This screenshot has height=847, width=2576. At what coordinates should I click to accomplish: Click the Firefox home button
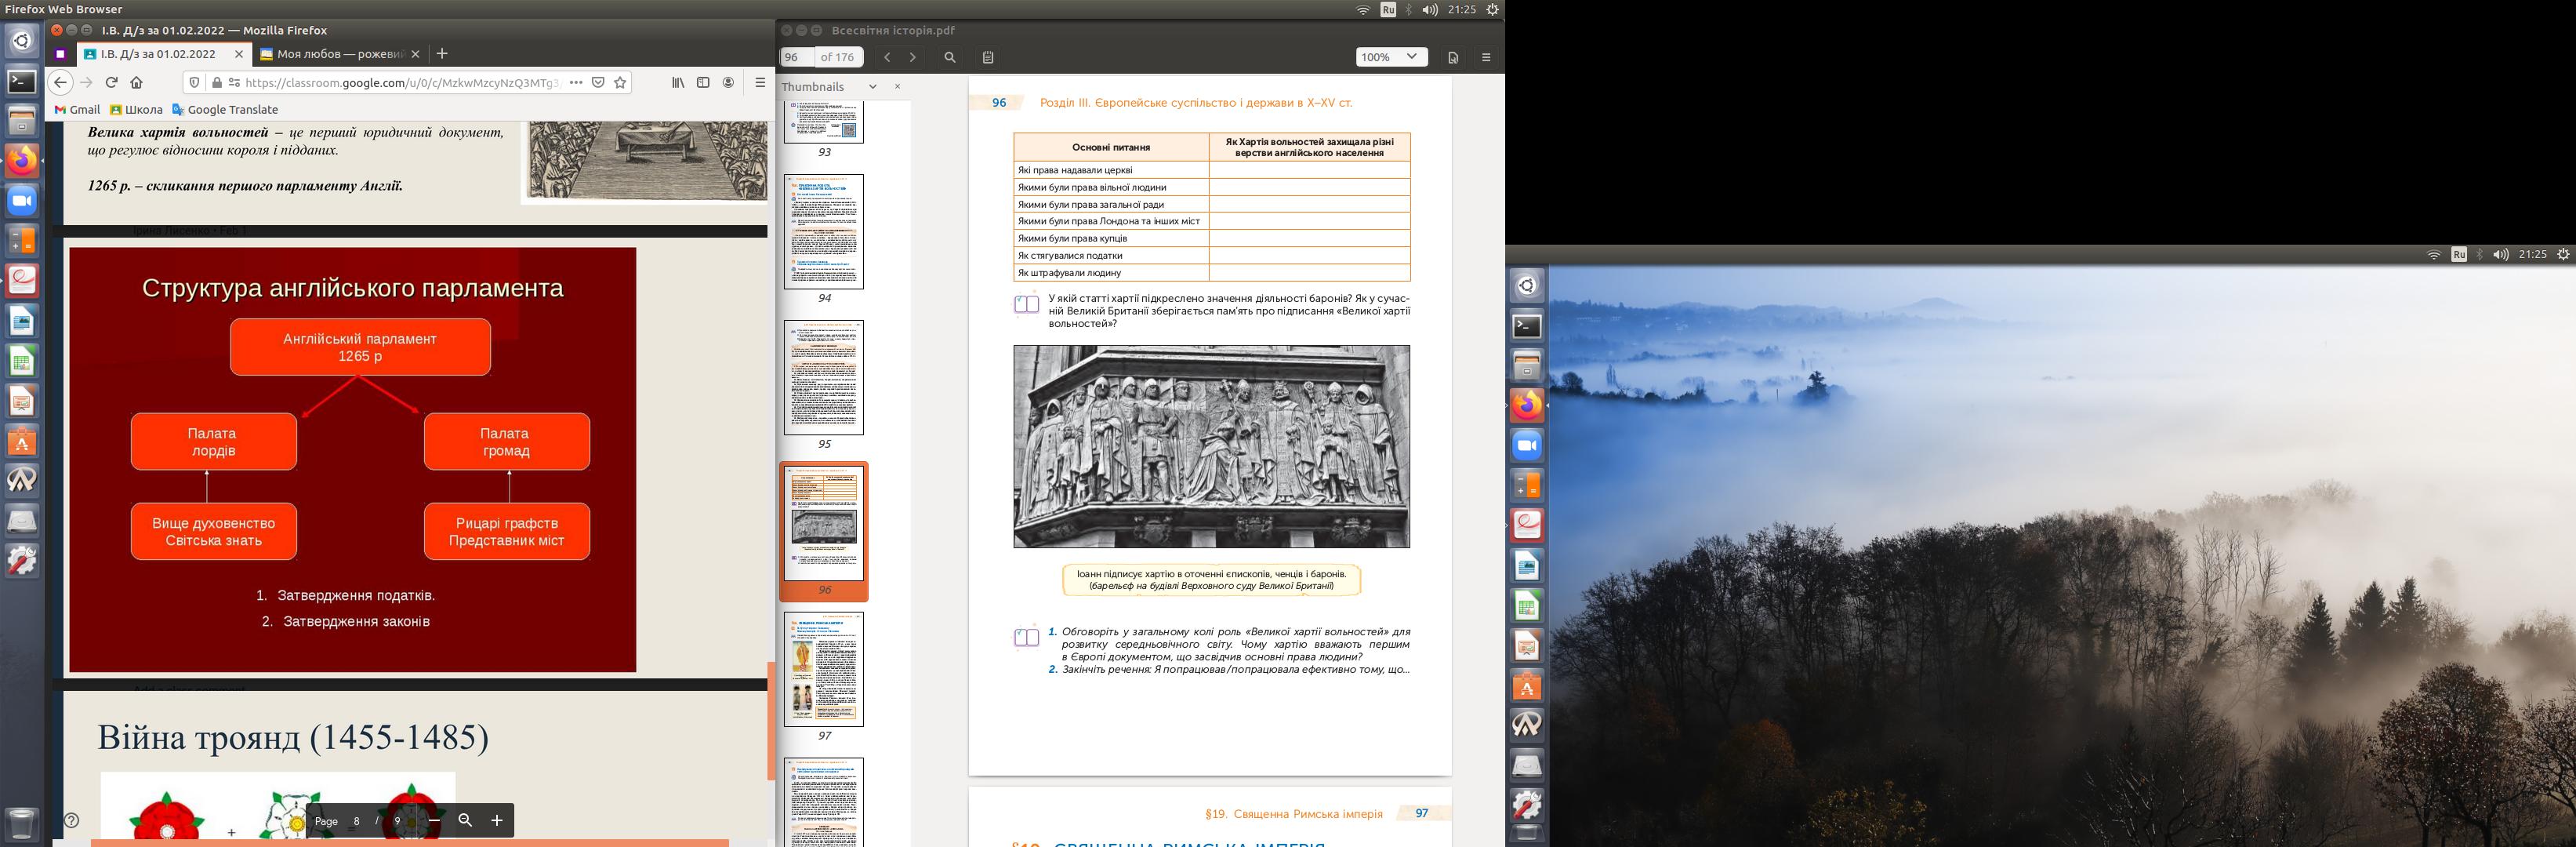pyautogui.click(x=137, y=83)
